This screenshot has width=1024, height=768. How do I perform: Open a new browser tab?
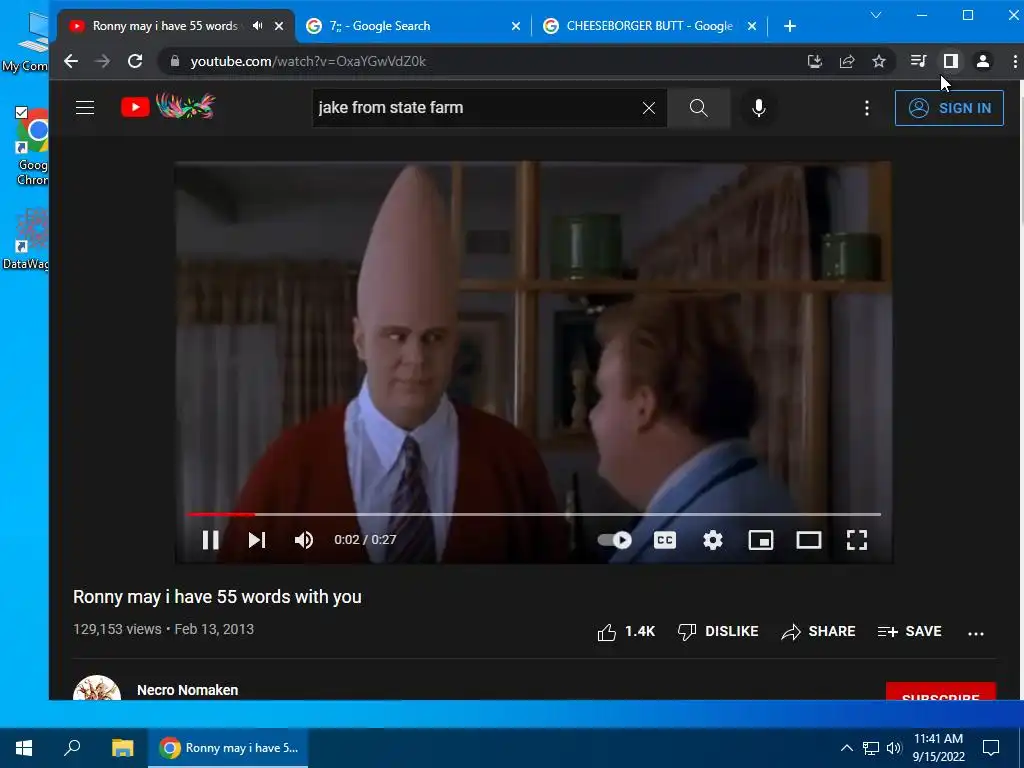click(x=790, y=26)
